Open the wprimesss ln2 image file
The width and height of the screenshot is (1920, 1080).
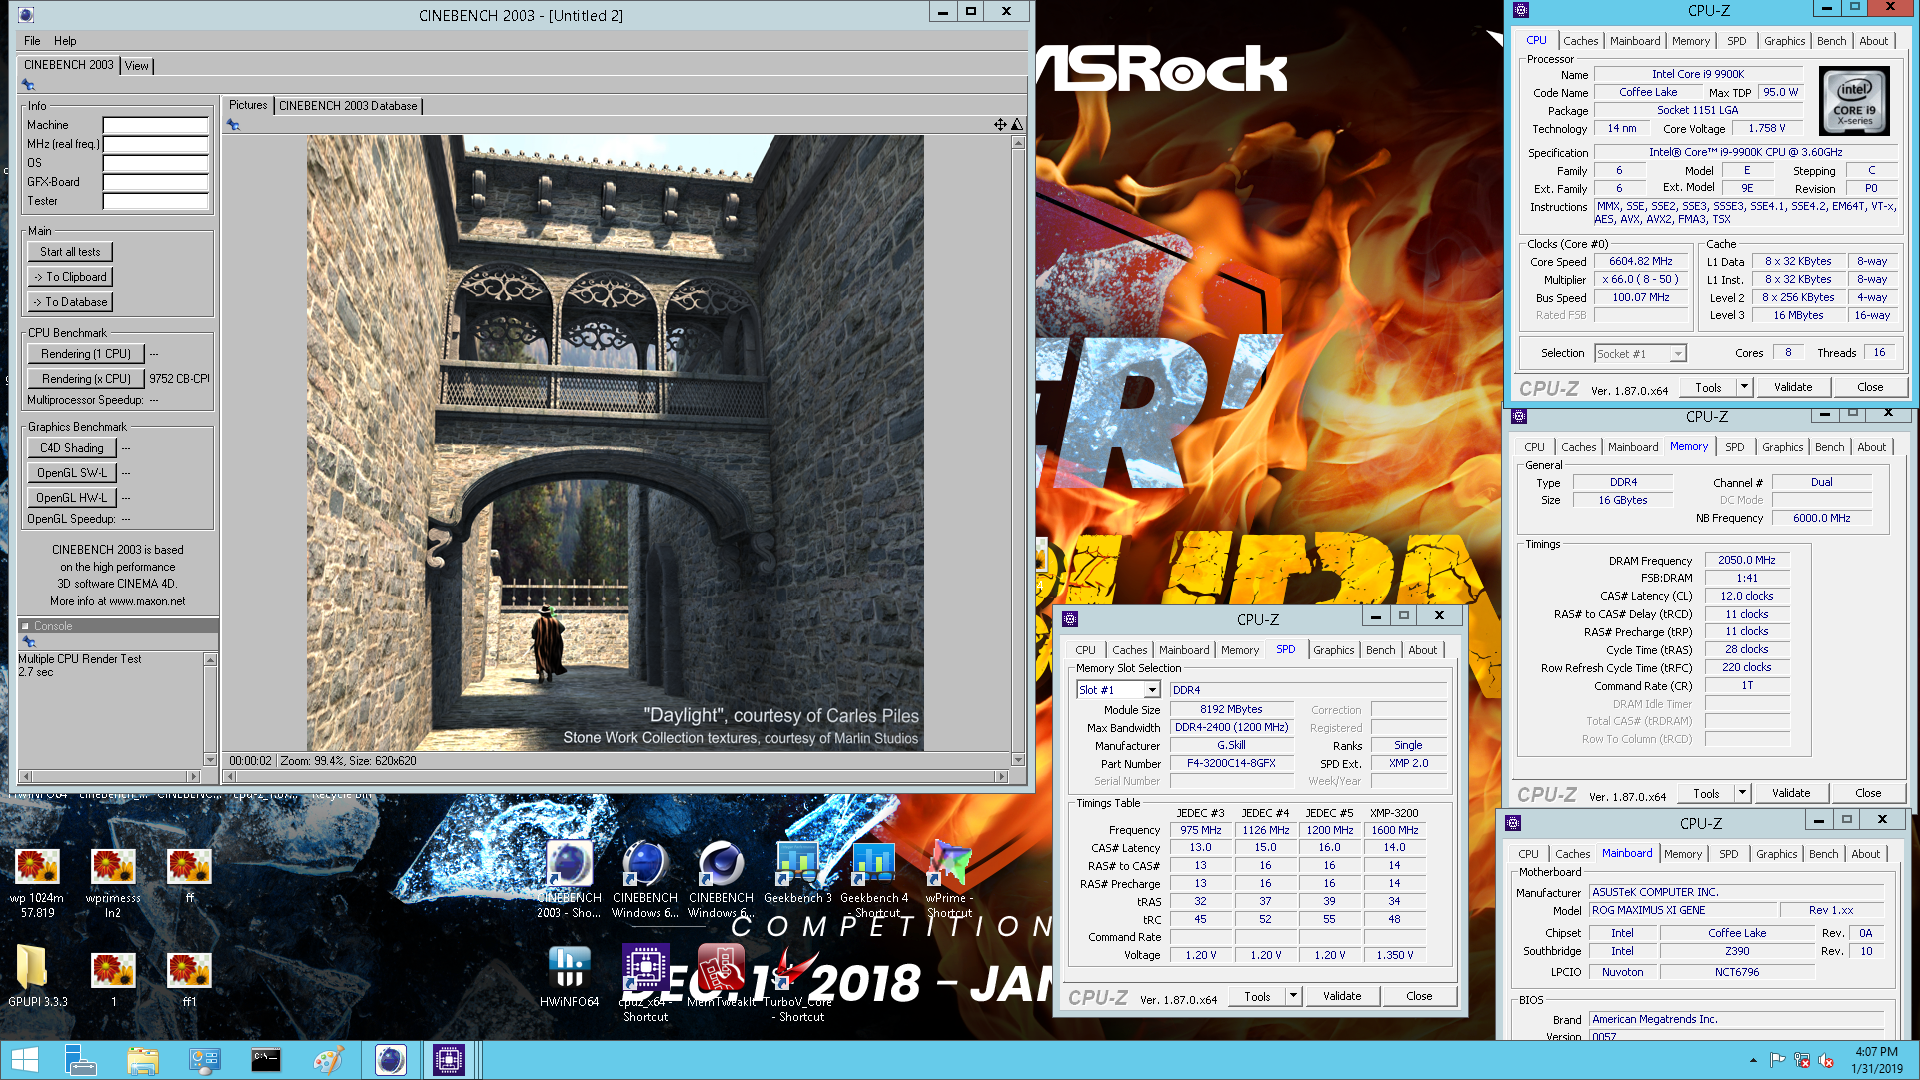click(x=113, y=884)
